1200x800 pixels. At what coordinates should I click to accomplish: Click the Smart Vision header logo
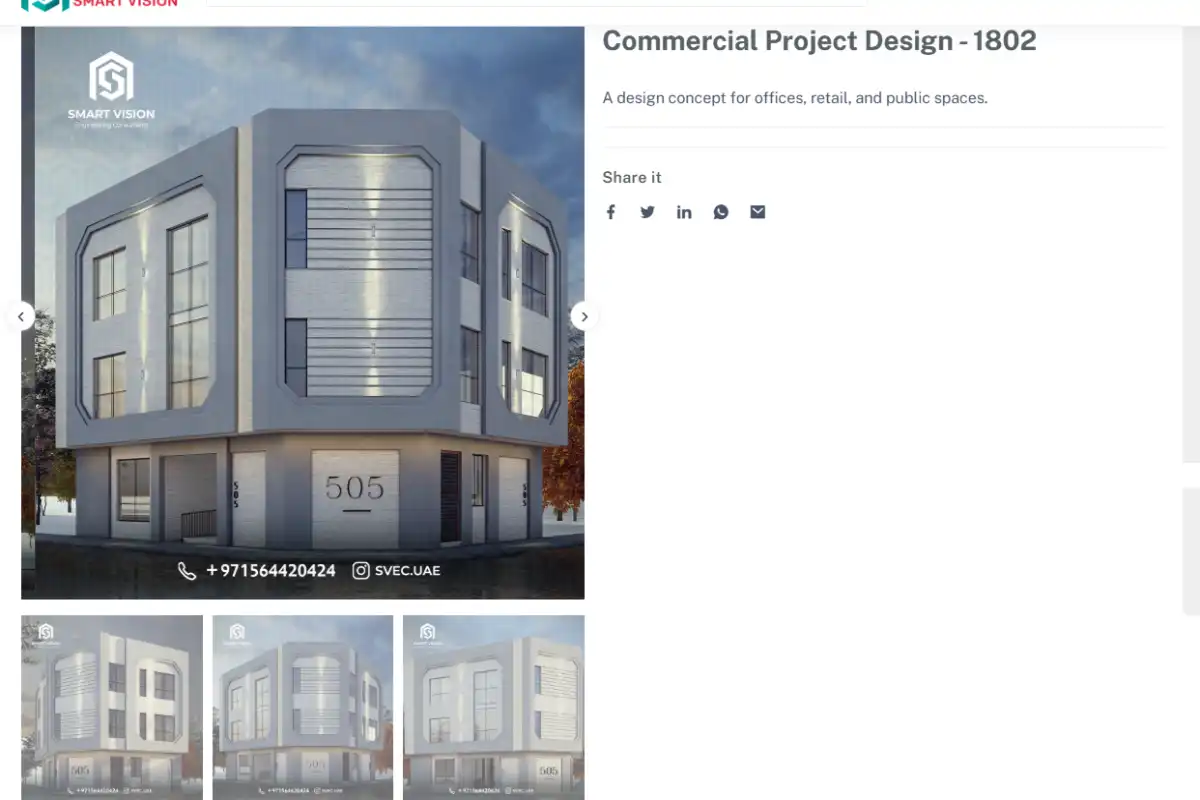click(x=100, y=5)
